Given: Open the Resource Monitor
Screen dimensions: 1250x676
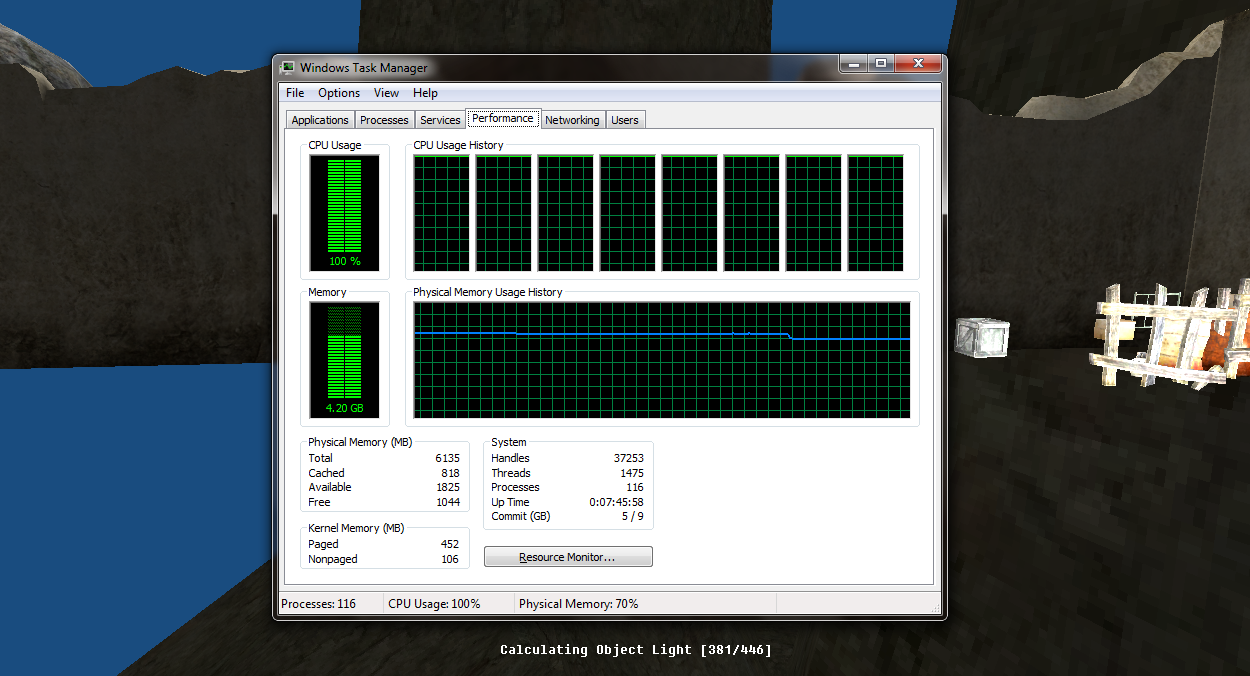Looking at the screenshot, I should click(568, 557).
